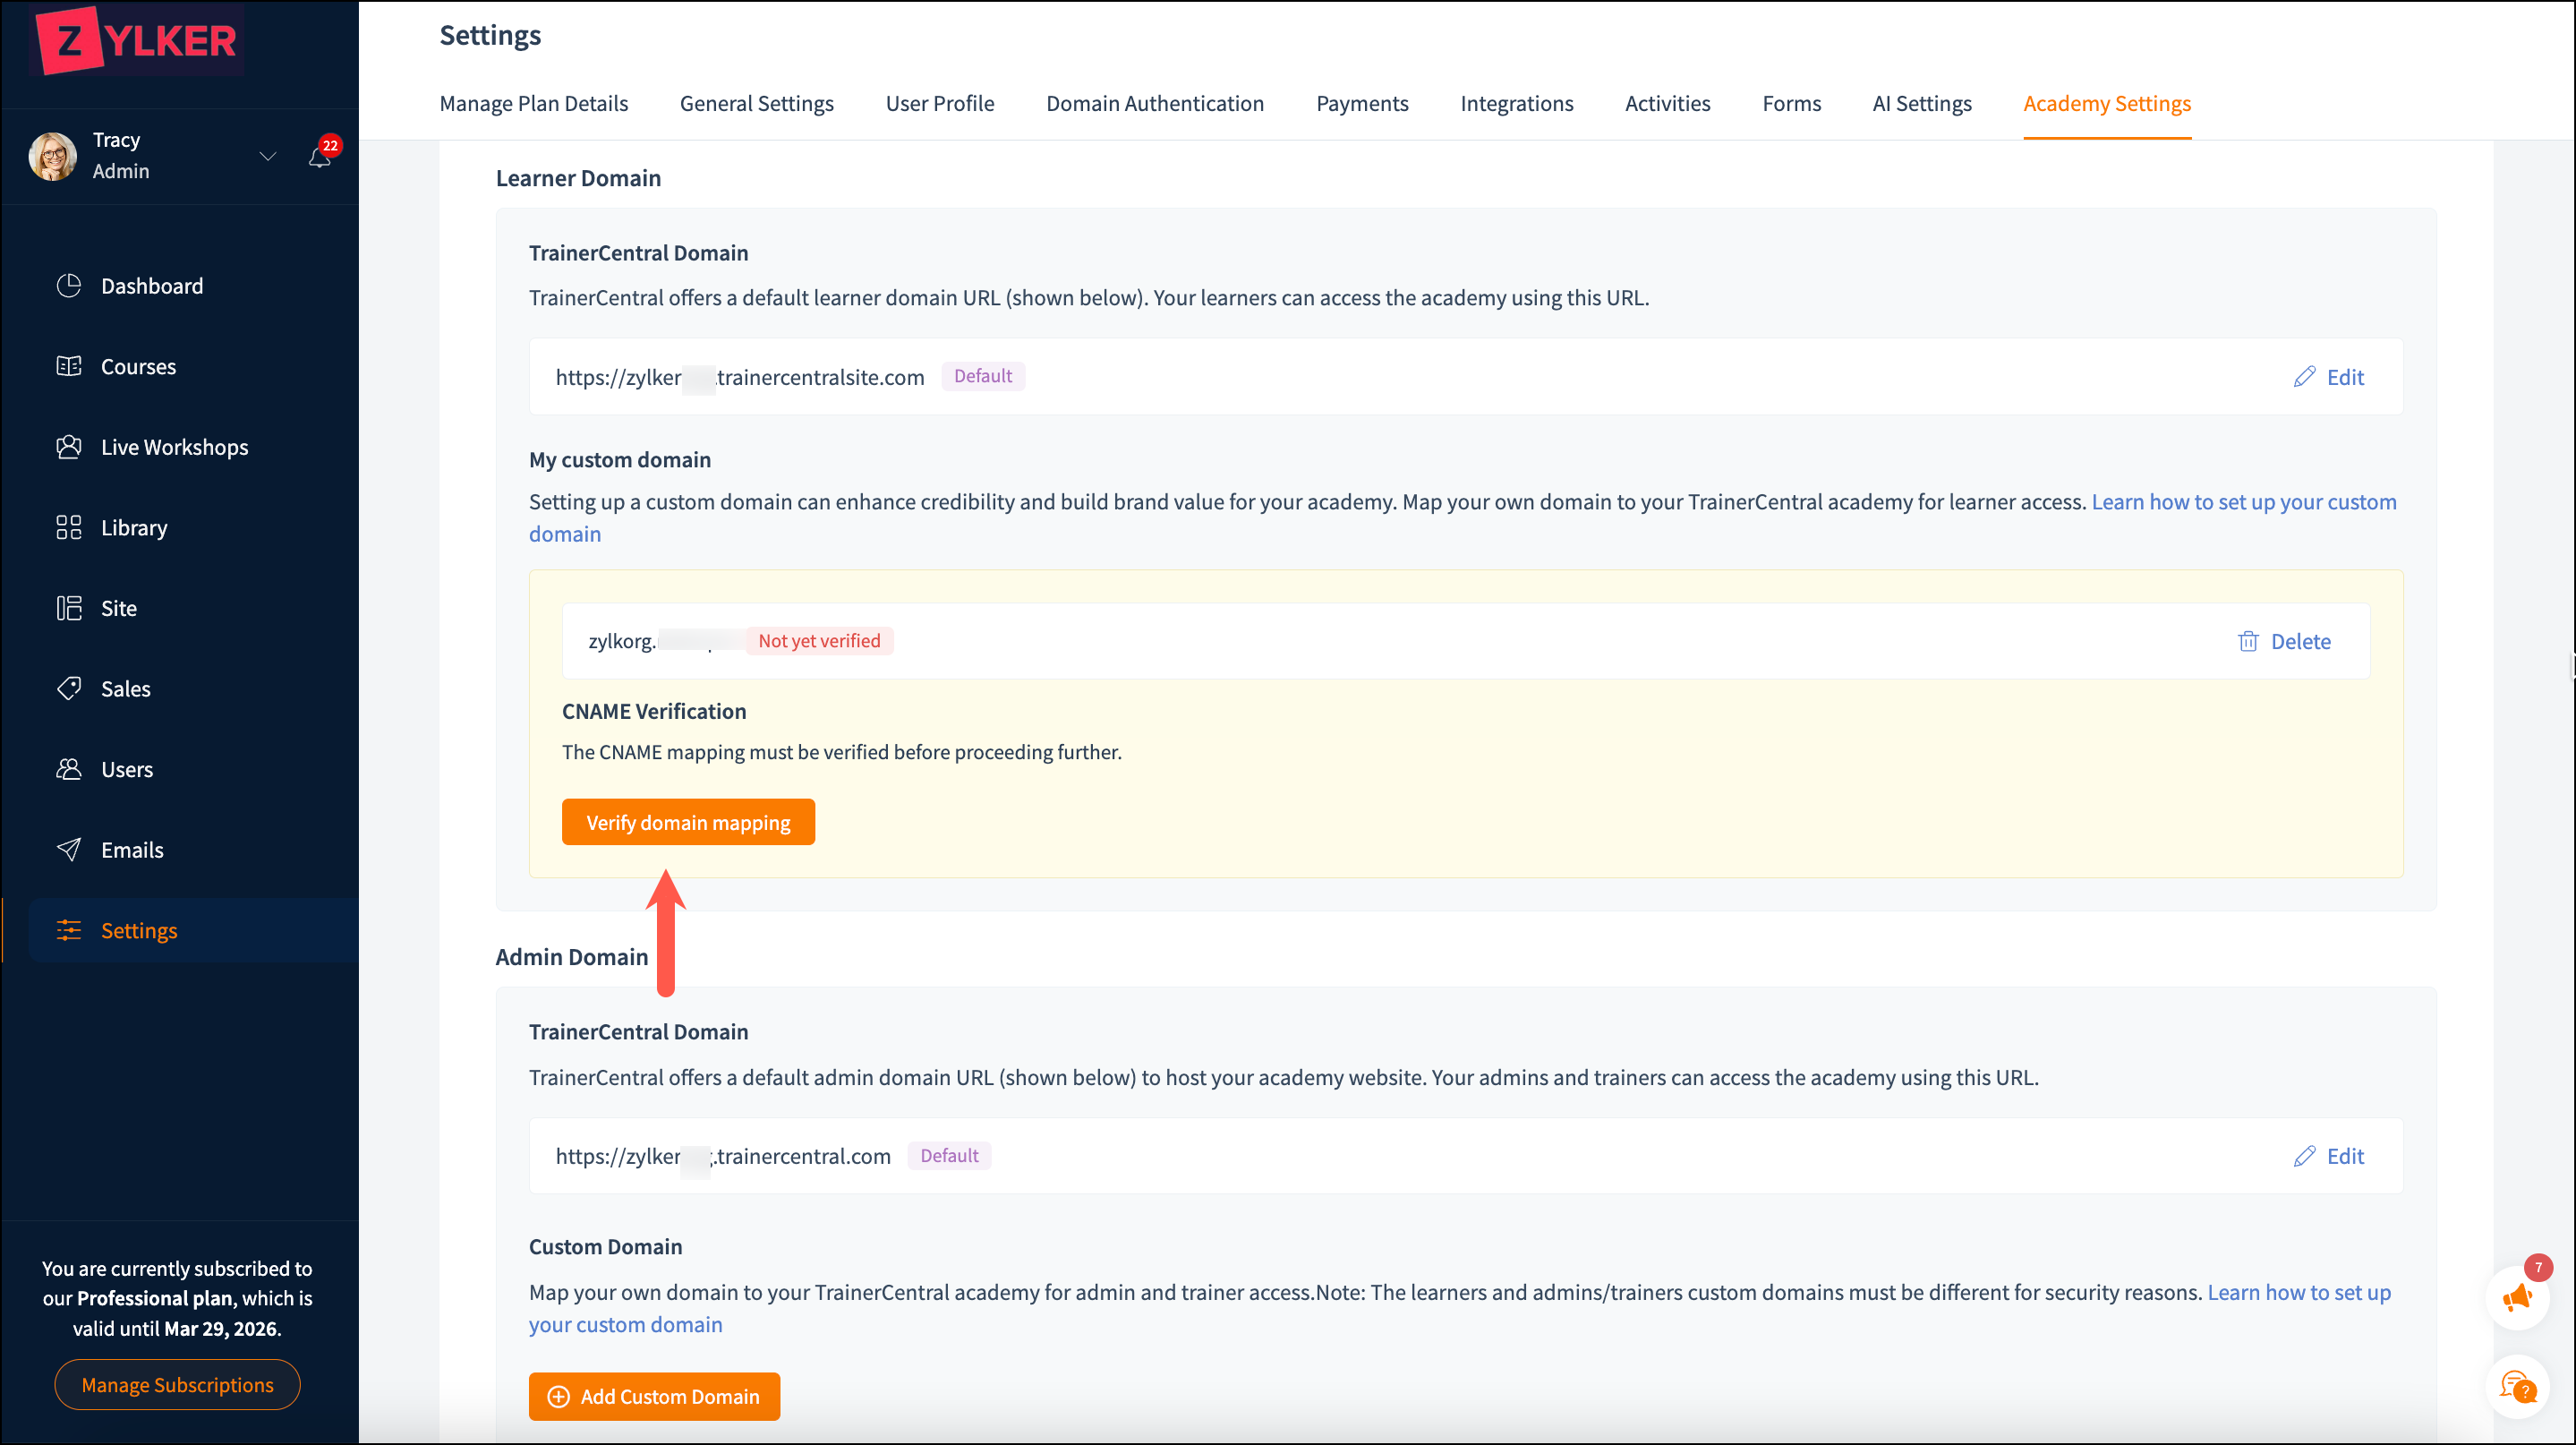Click Tracy's profile avatar photo
Image resolution: width=2576 pixels, height=1445 pixels.
[x=52, y=156]
